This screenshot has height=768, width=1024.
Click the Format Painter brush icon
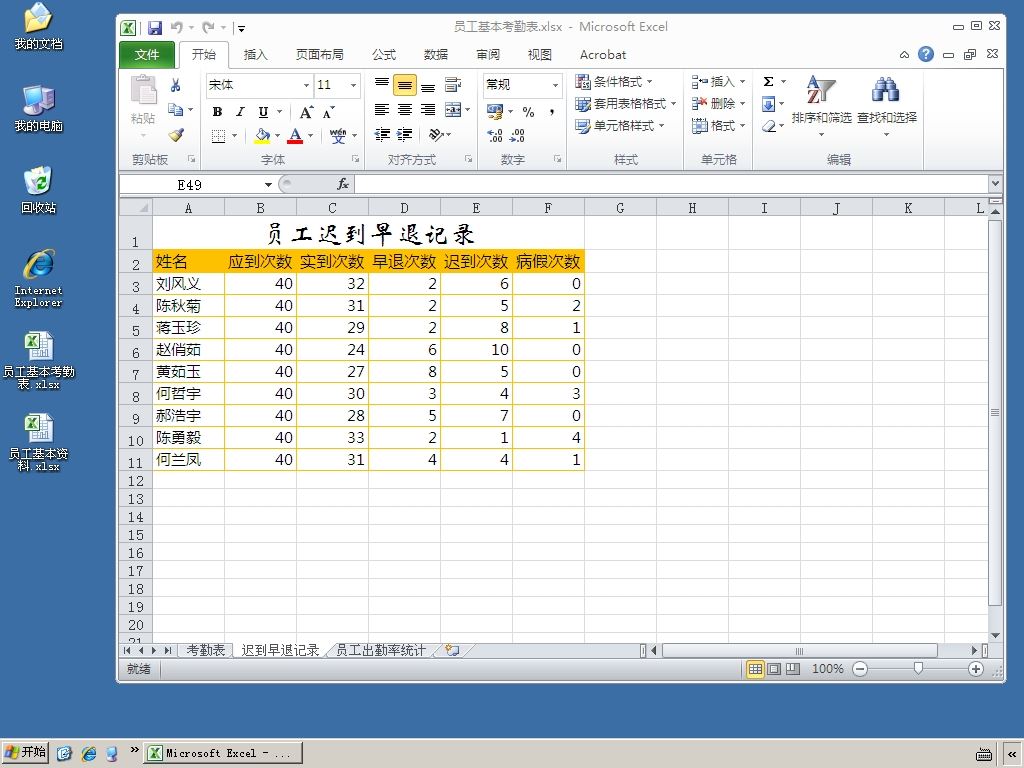point(176,135)
